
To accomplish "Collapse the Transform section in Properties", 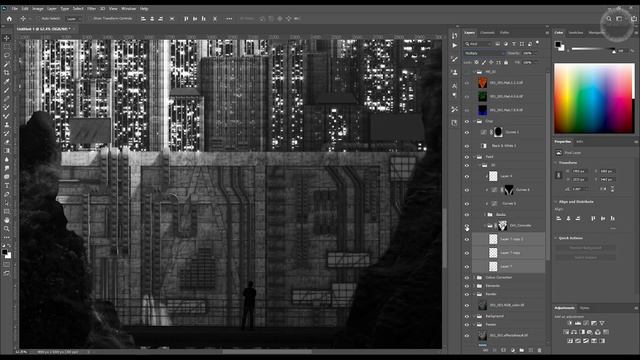I will 556,162.
